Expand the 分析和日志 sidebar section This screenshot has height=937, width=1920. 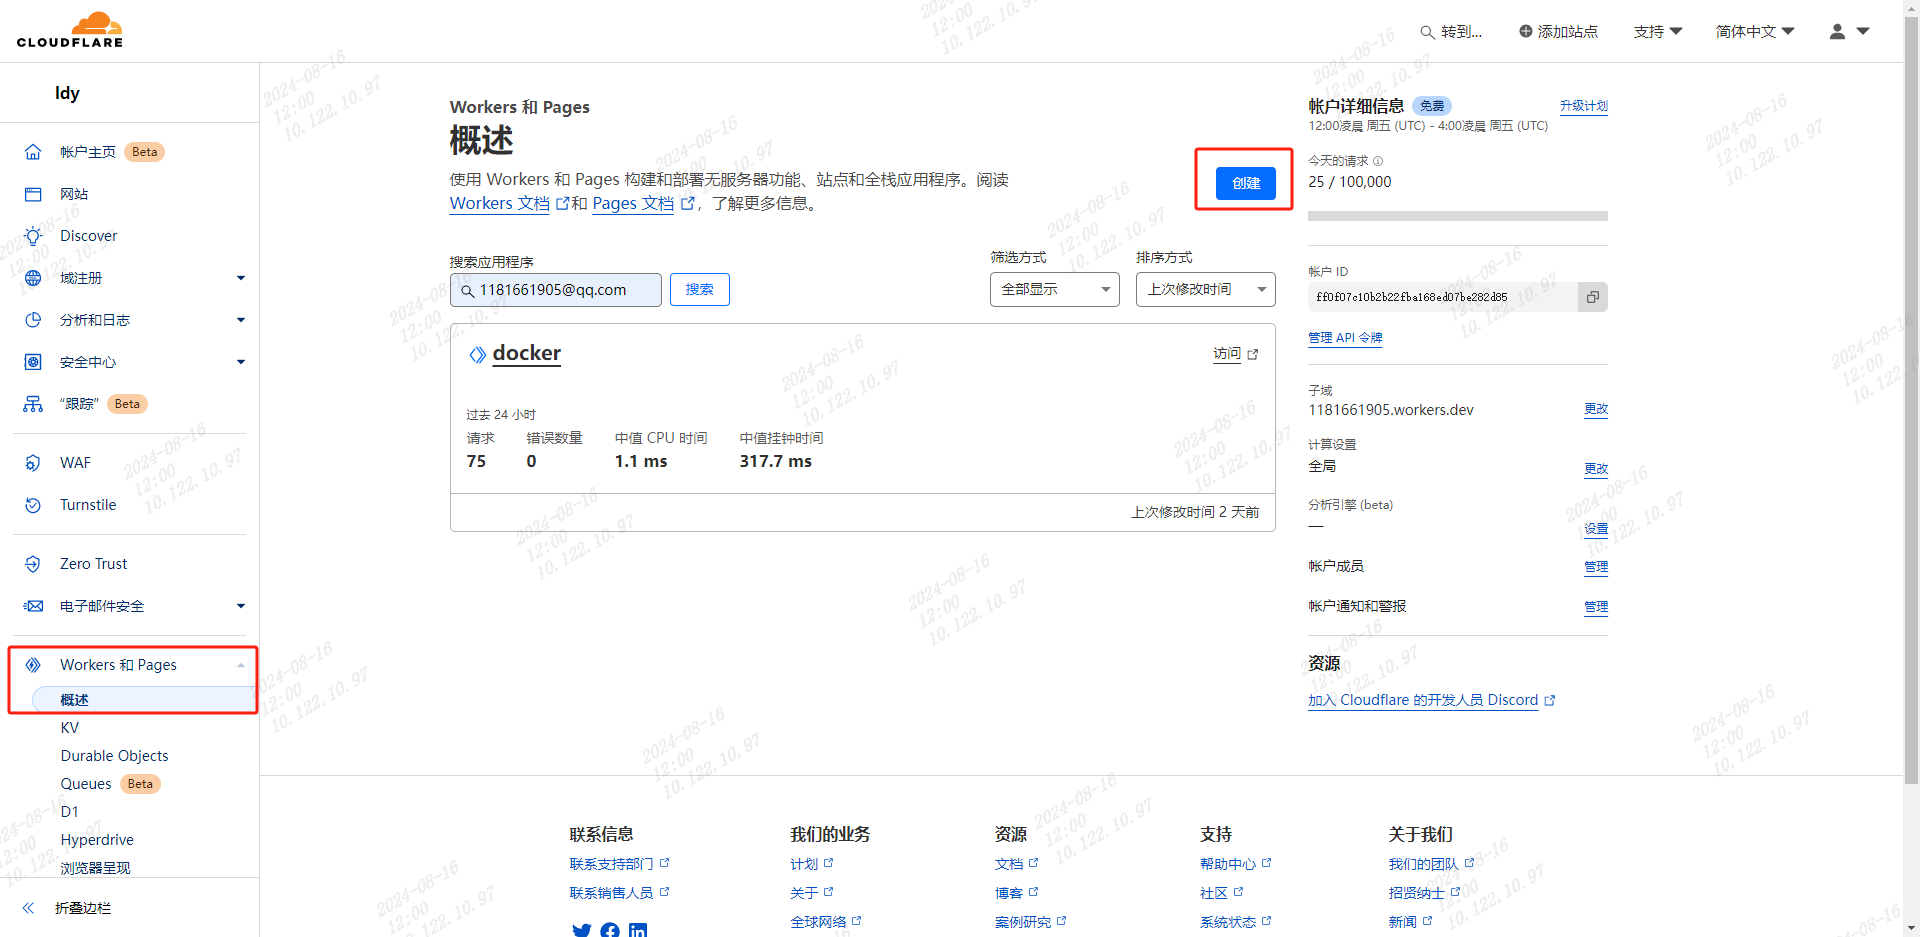(241, 320)
